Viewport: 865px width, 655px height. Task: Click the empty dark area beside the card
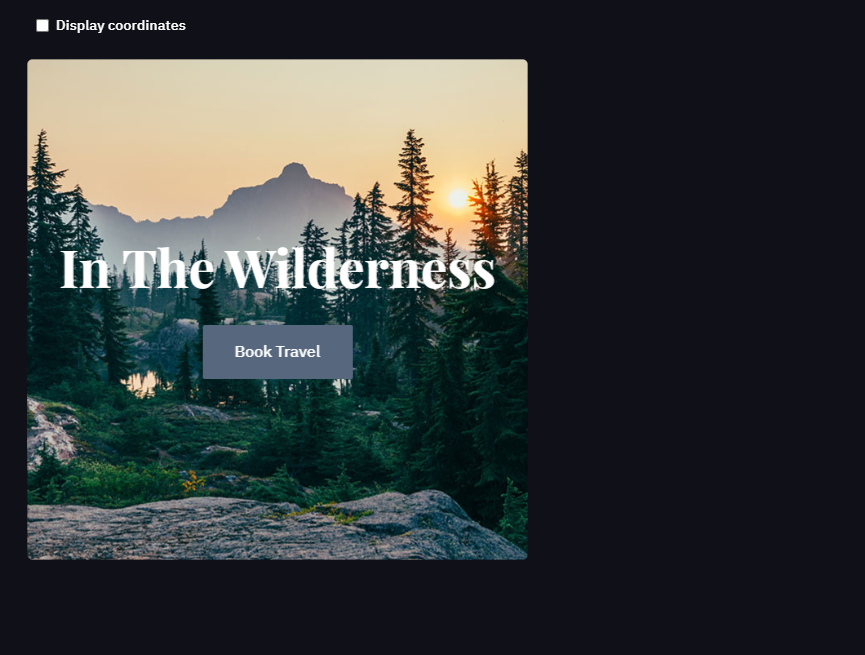(695, 309)
